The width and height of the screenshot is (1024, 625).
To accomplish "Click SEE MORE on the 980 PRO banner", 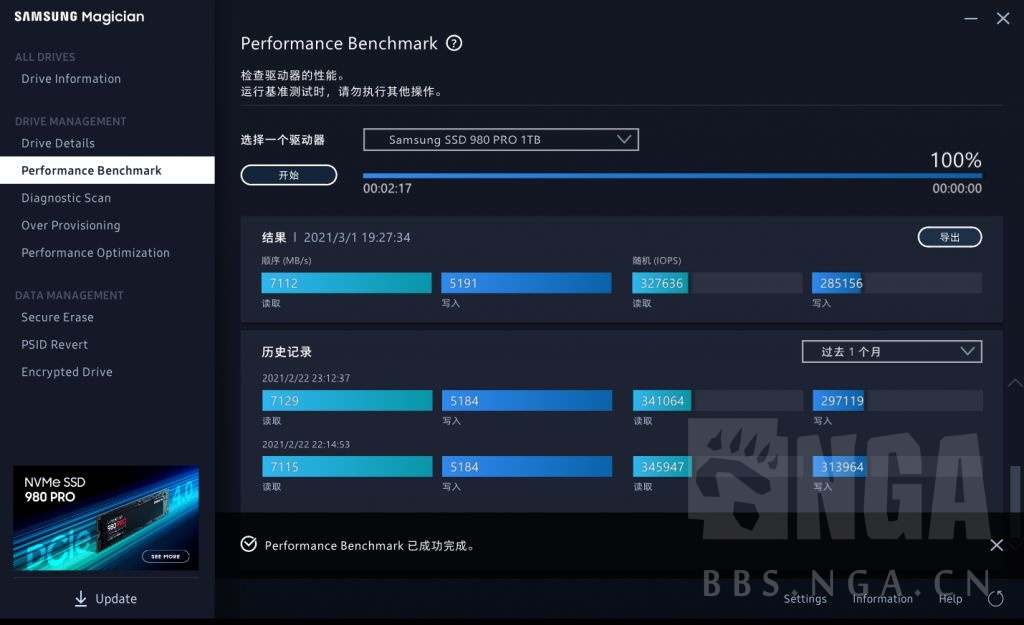I will click(x=165, y=556).
